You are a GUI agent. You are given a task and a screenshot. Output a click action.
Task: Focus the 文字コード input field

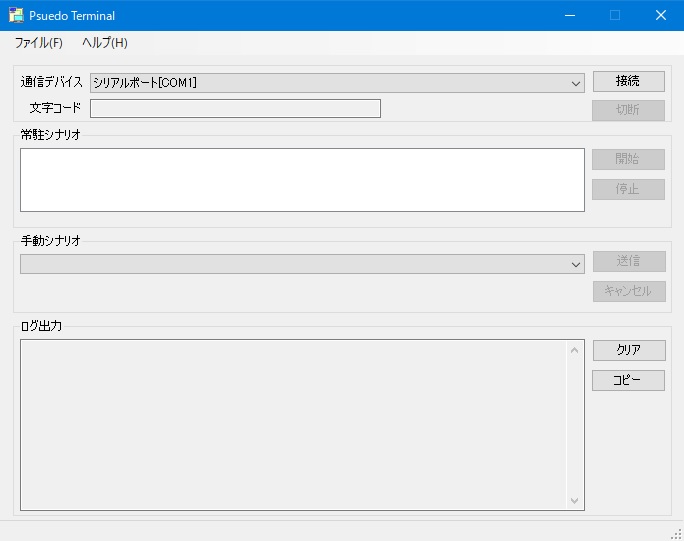[x=235, y=109]
